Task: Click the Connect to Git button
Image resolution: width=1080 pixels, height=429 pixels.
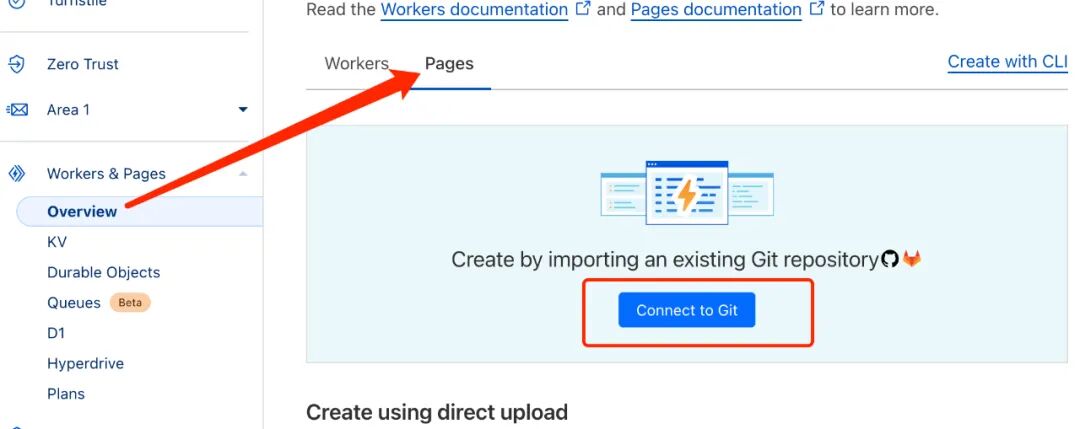Action: [687, 310]
